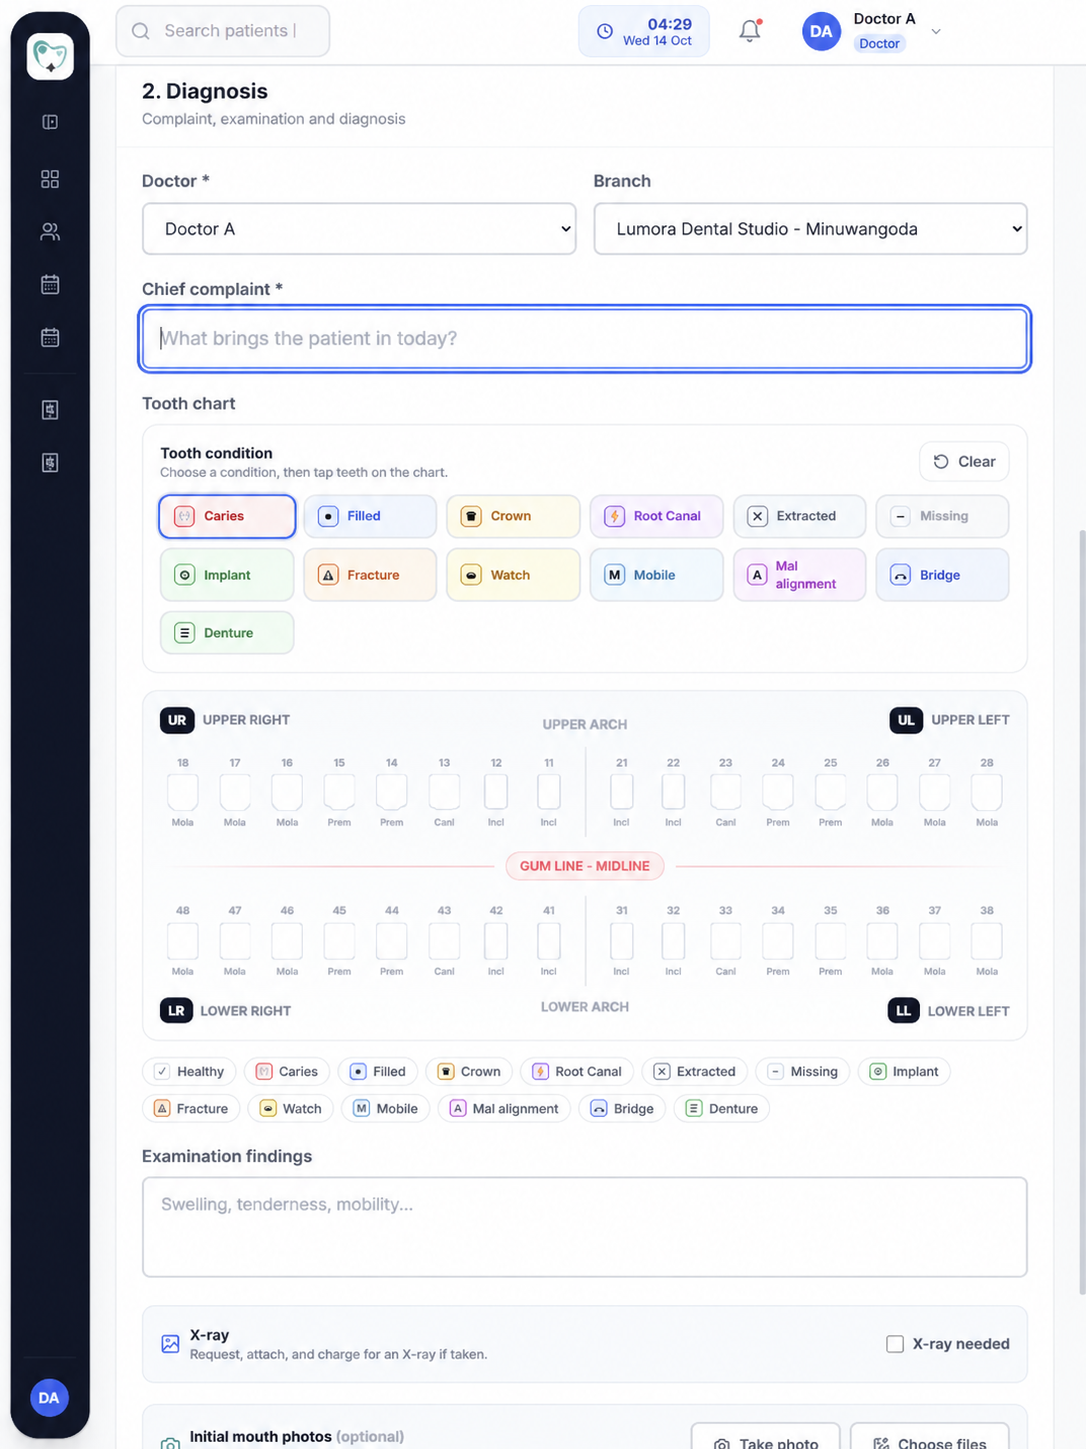Expand the user profile chevron menu
Viewport: 1086px width, 1449px height.
(x=936, y=31)
